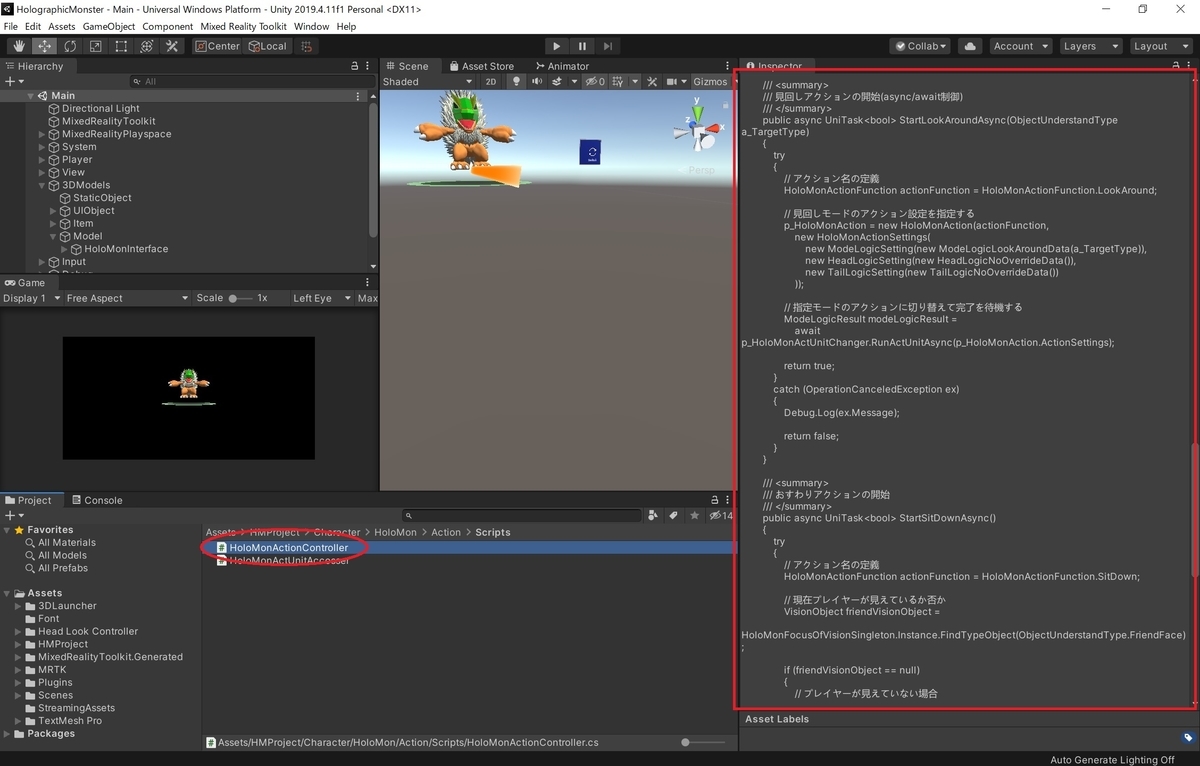Open the Gizmos dropdown
Image resolution: width=1200 pixels, height=766 pixels.
(715, 82)
